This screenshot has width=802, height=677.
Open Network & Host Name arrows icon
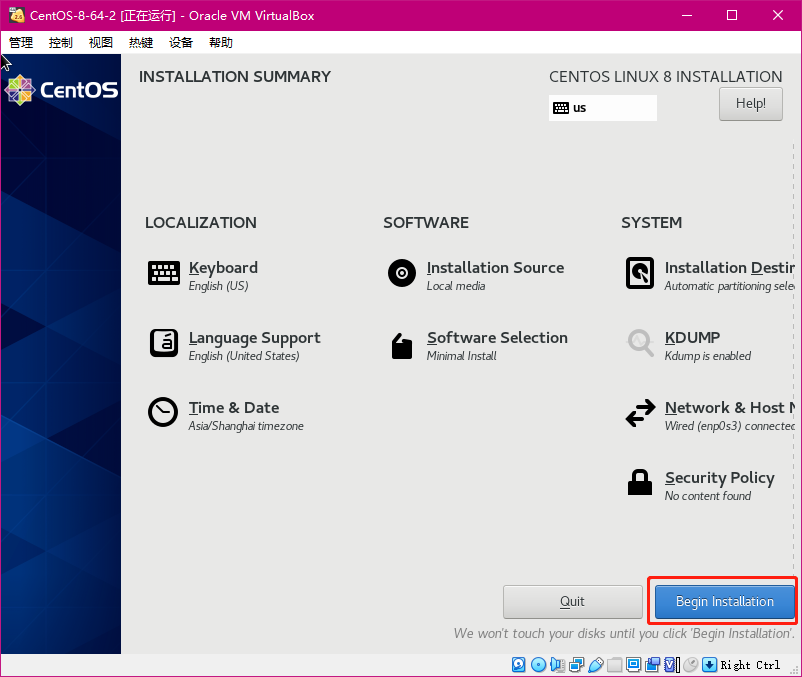point(640,413)
